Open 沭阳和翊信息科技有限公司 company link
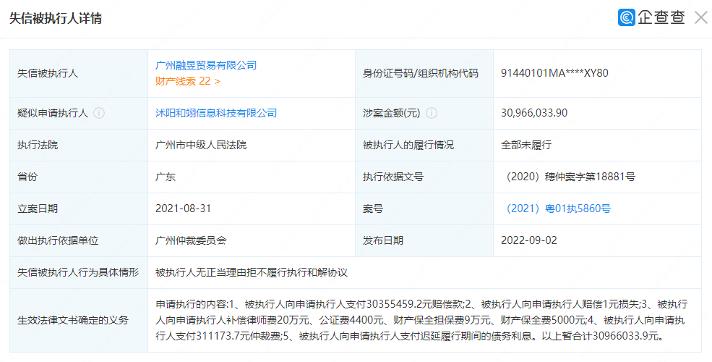 point(216,113)
